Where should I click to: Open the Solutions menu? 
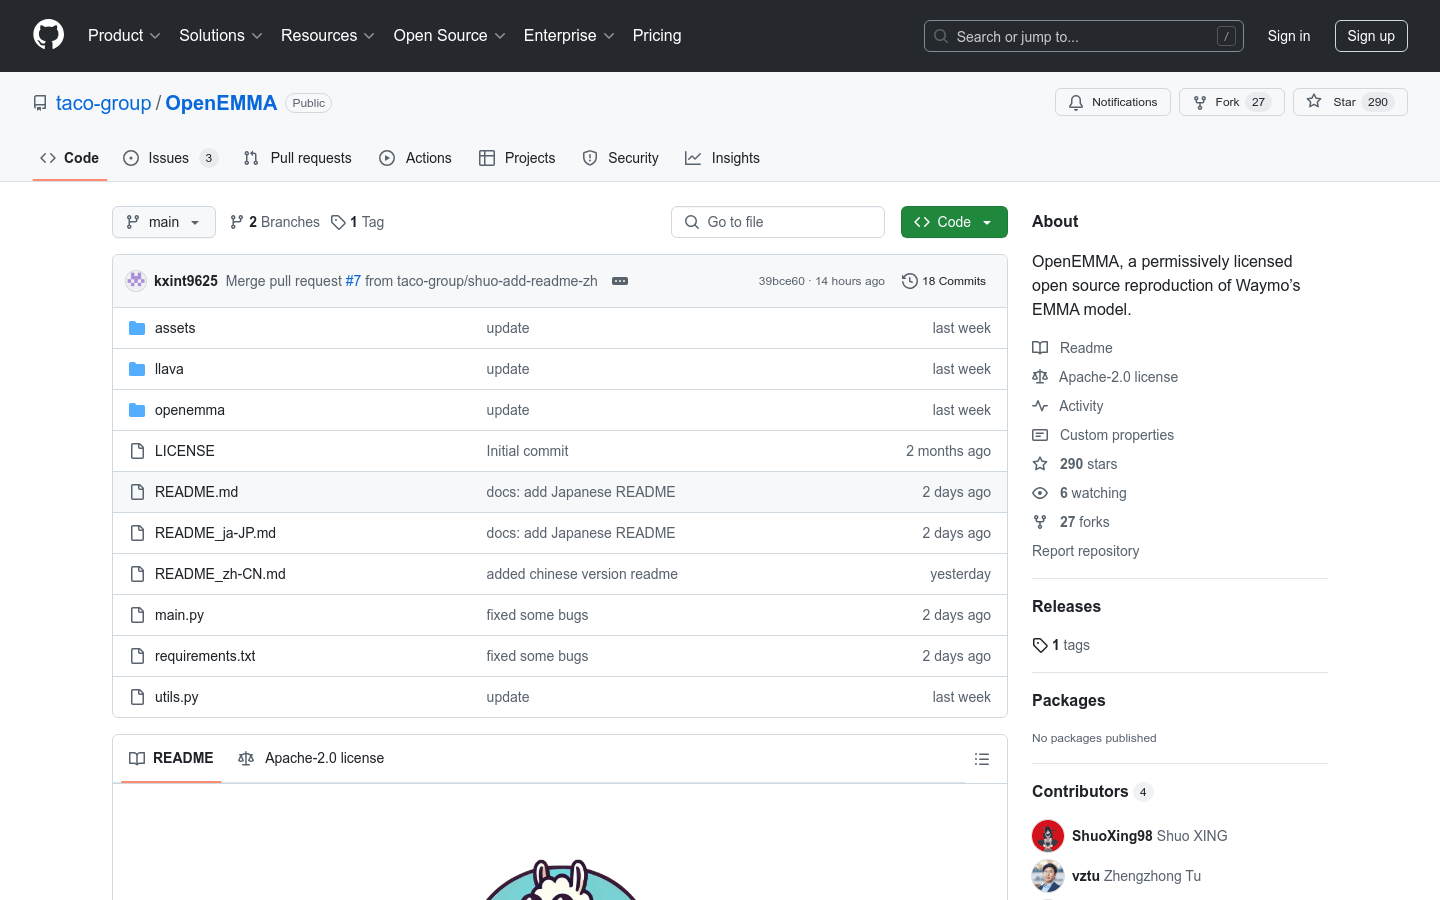(x=220, y=35)
